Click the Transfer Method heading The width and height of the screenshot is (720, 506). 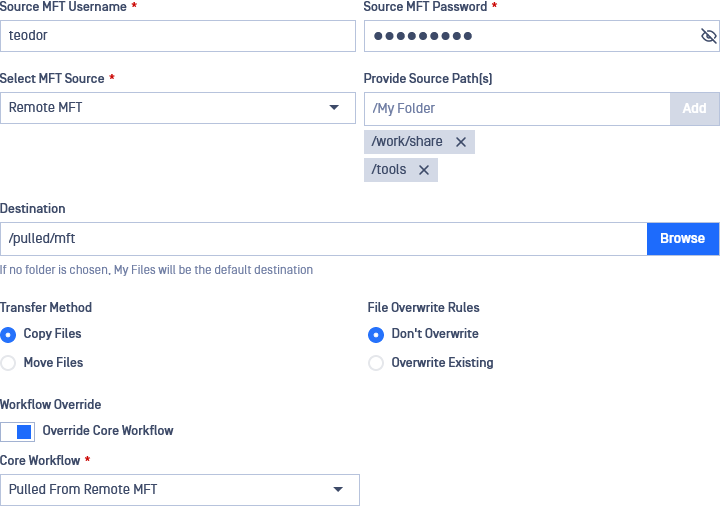46,307
